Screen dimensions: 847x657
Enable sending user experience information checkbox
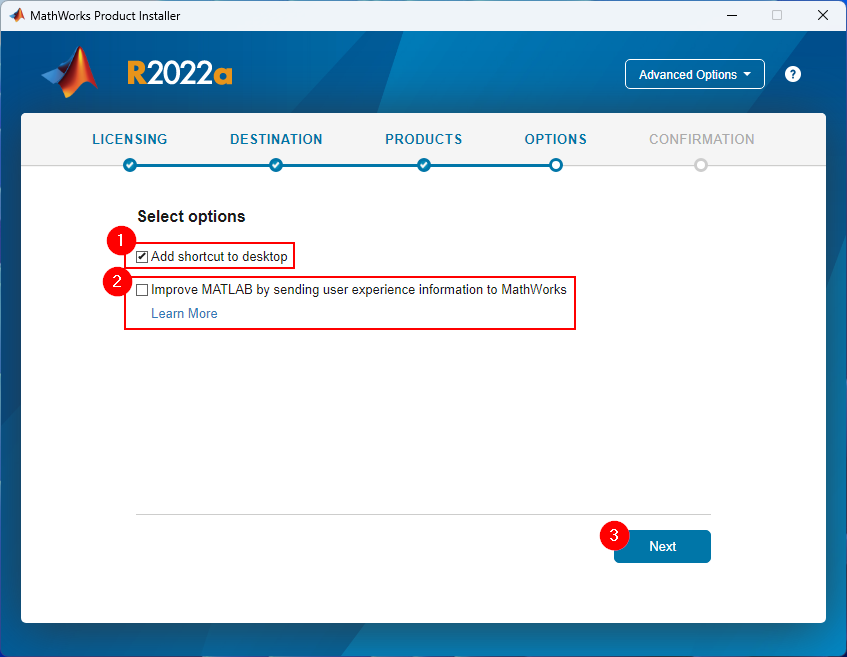click(142, 290)
